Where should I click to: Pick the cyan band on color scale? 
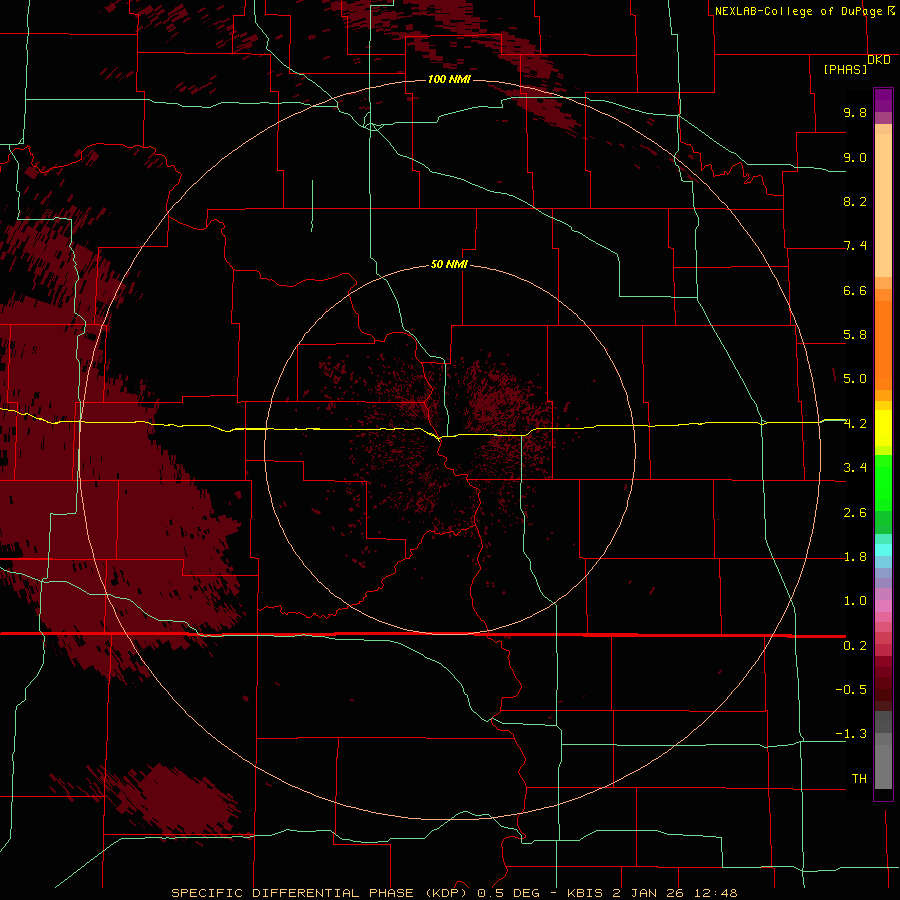883,550
